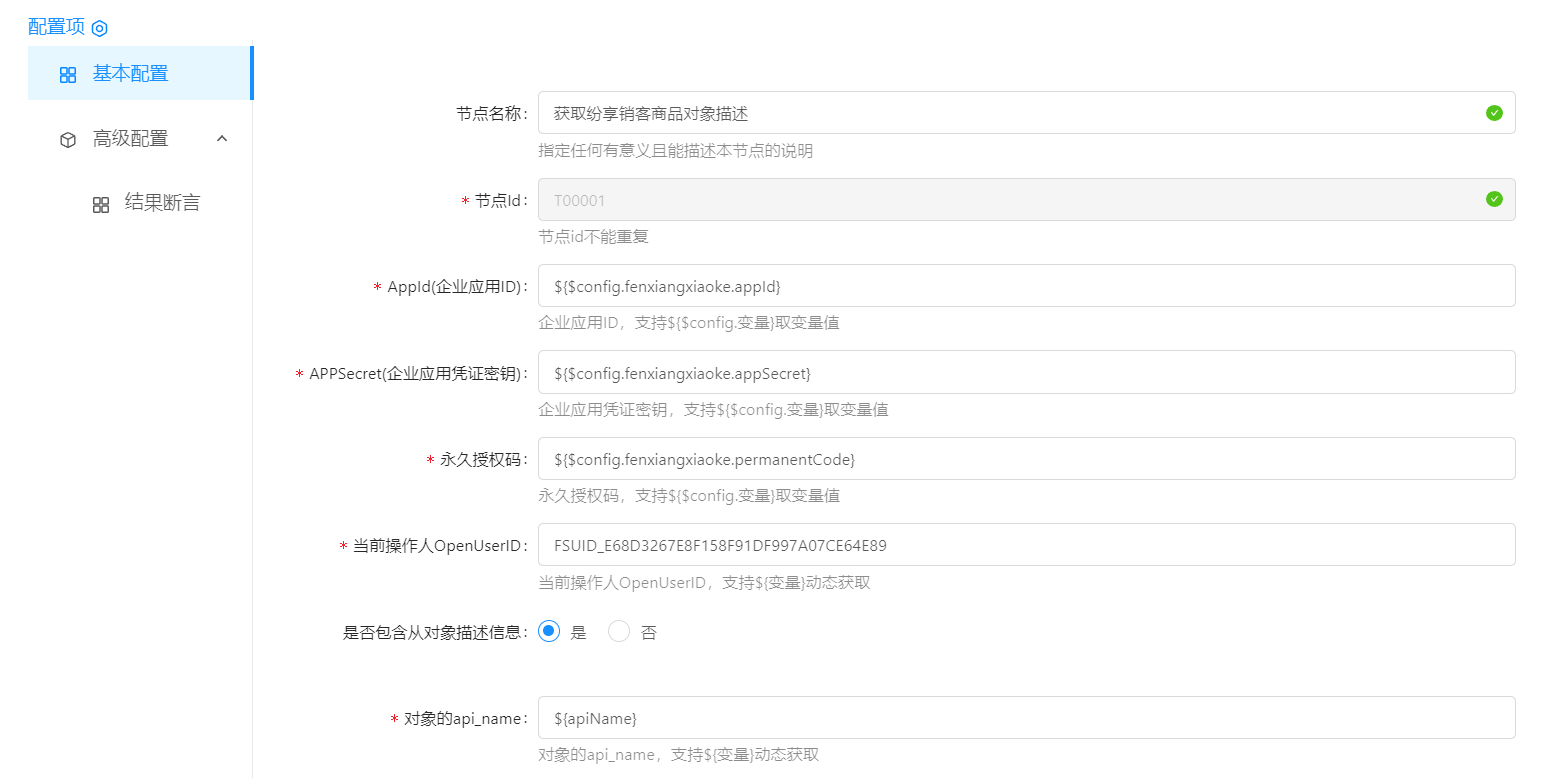1543x778 pixels.
Task: Click the hexagon icon next to 配置项
Action: (99, 28)
